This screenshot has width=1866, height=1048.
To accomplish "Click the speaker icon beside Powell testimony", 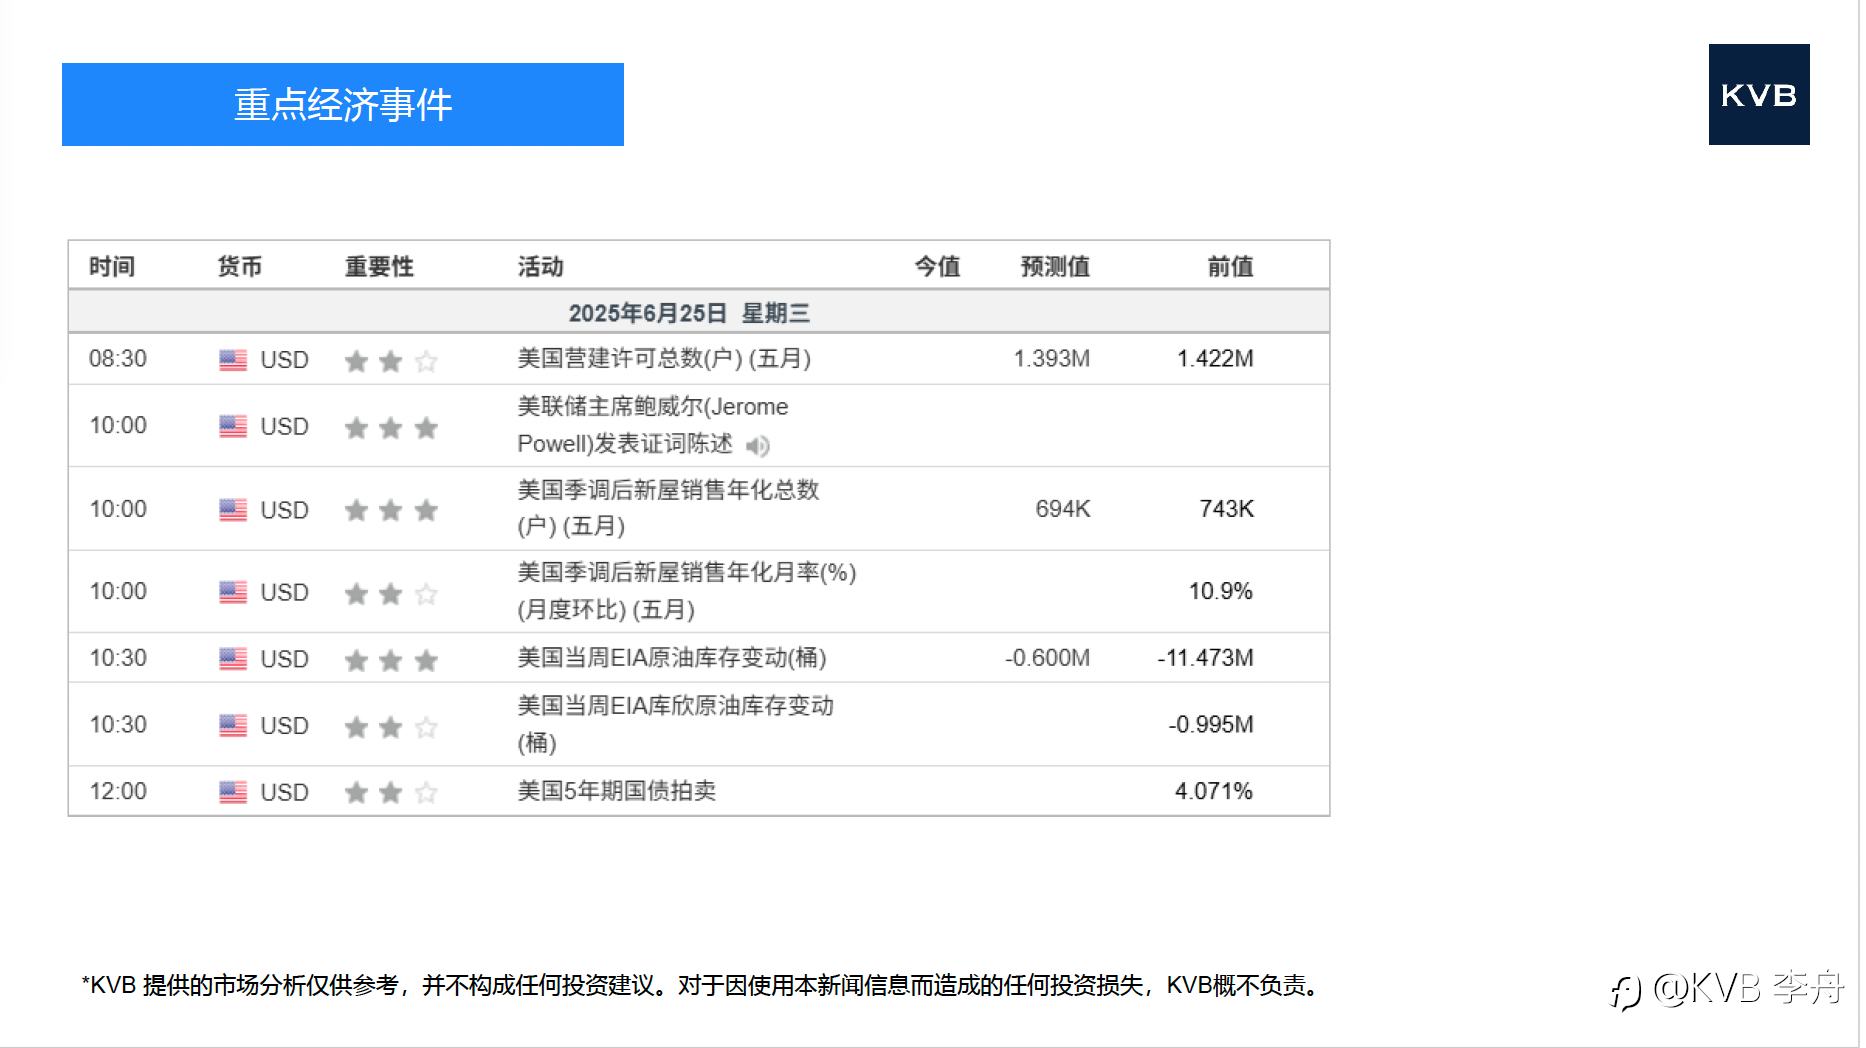I will click(758, 445).
